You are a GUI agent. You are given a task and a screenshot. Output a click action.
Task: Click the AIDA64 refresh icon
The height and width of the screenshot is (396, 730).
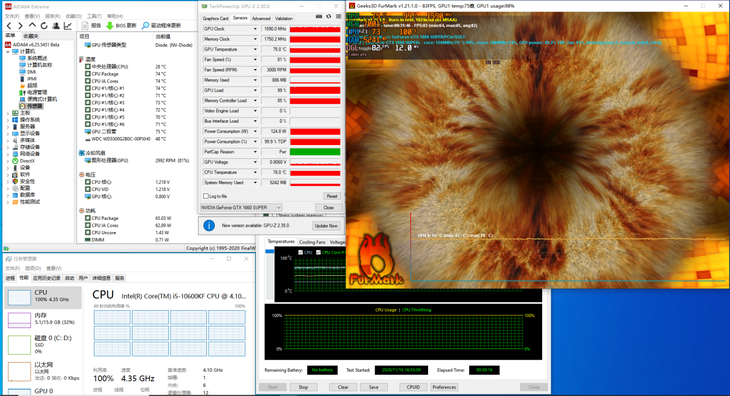point(44,26)
